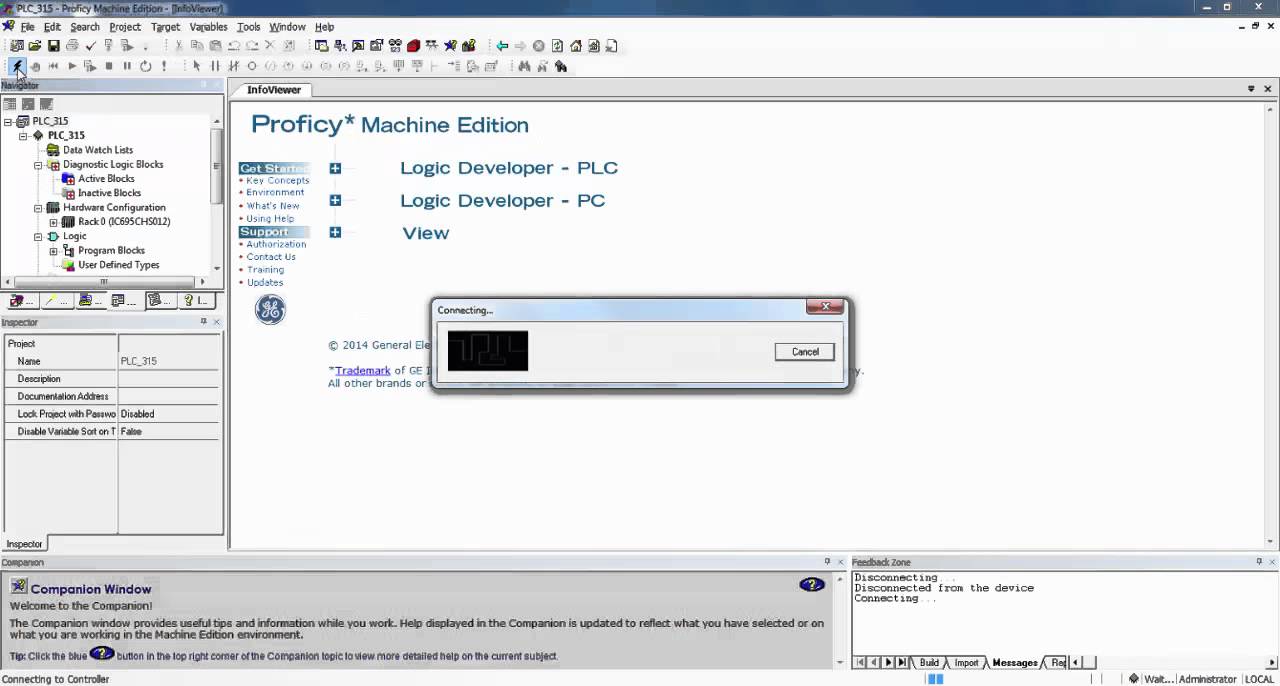Click the Print toolbar icon
Screen dimensions: 1280x686
point(72,45)
